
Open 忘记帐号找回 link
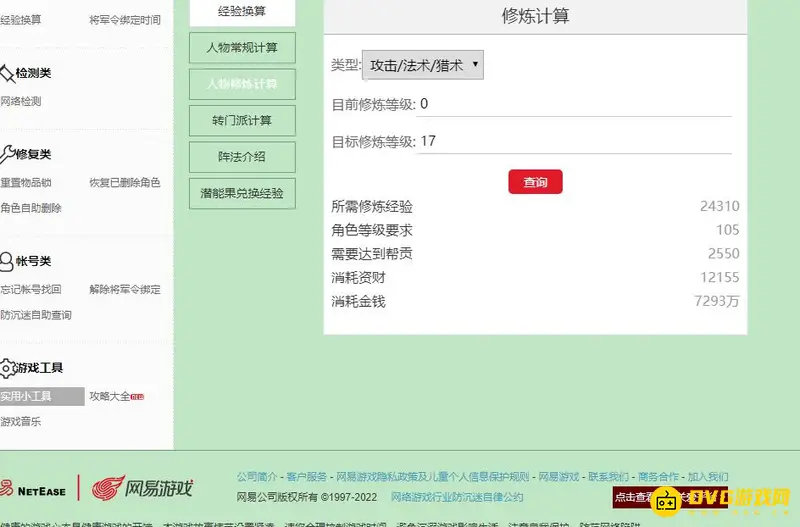(31, 290)
